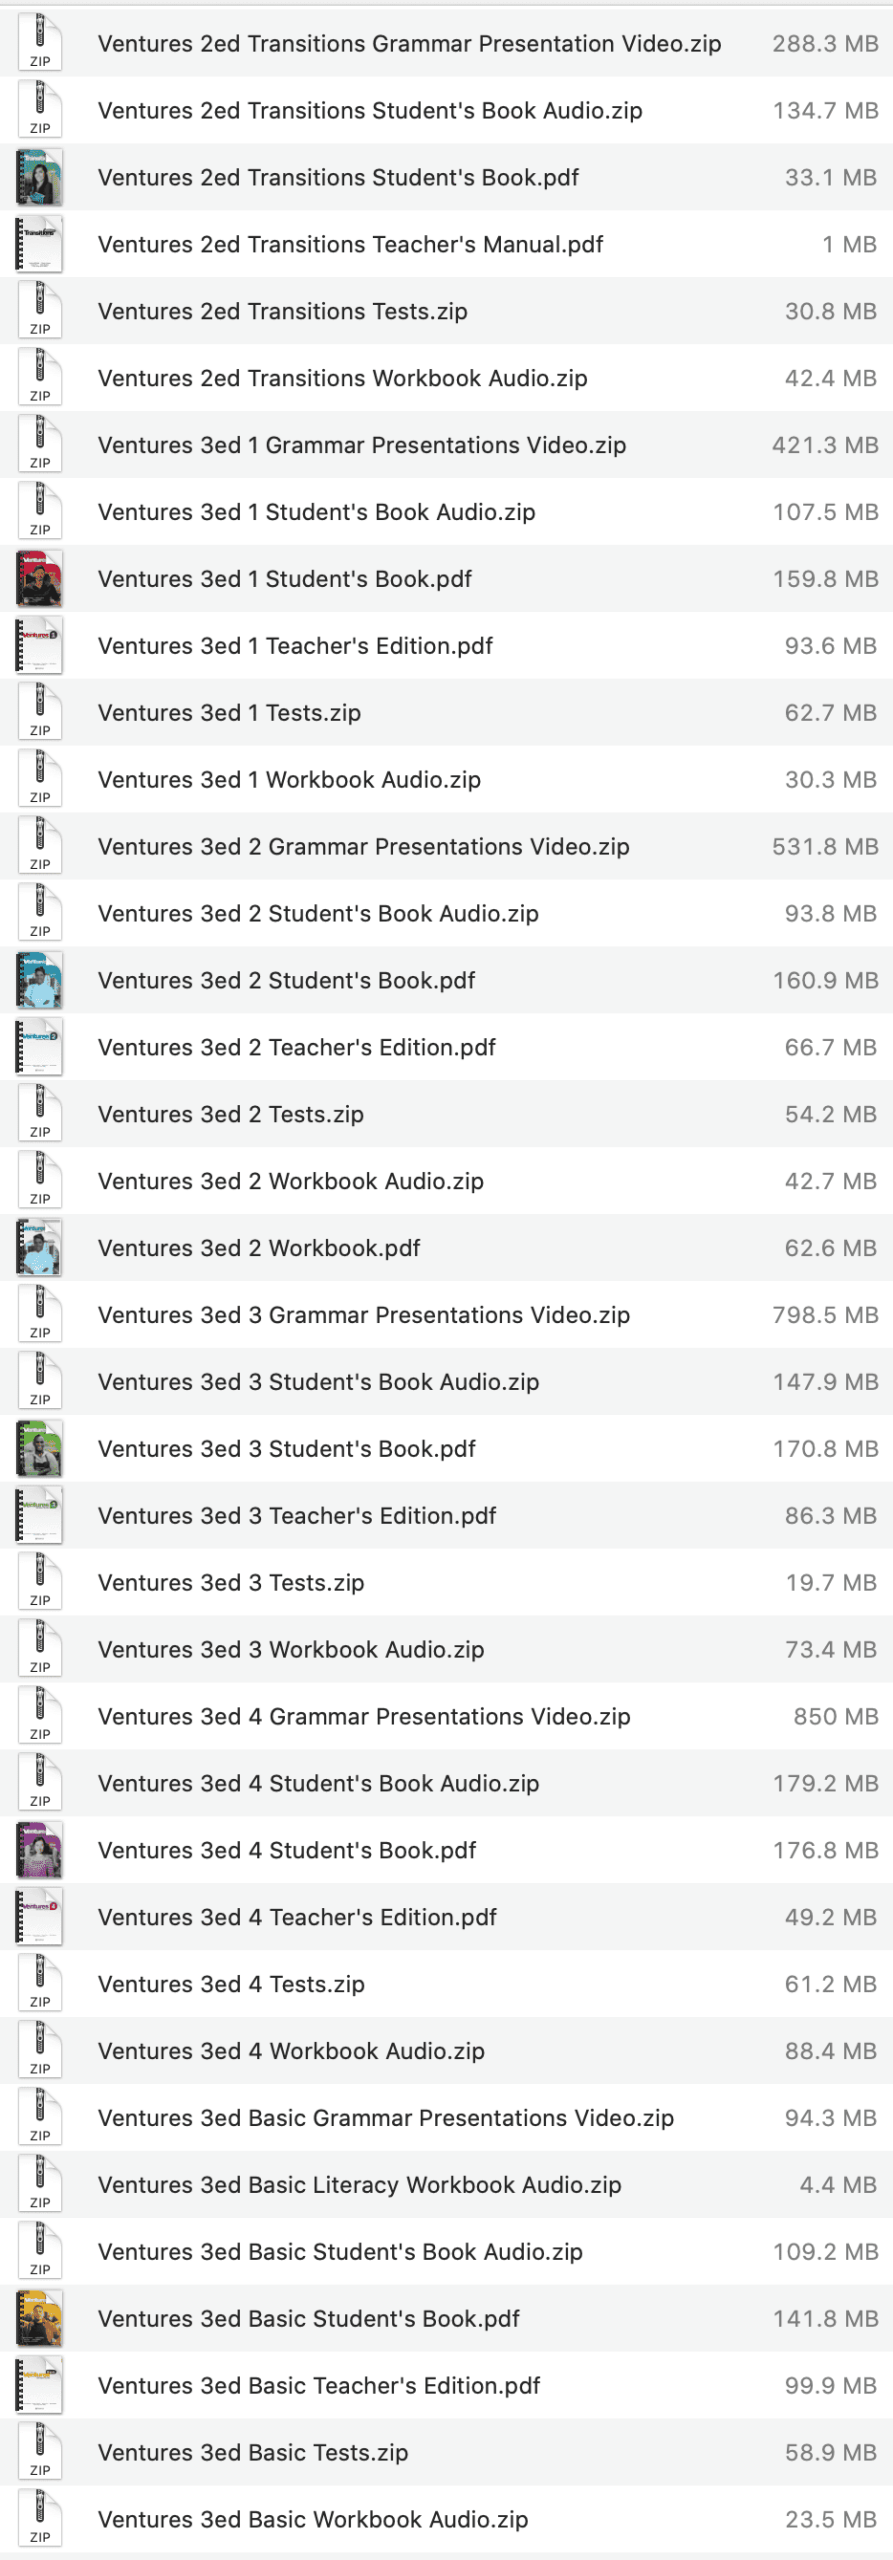This screenshot has height=2560, width=893.
Task: Click ZIP icon for Ventures 3ed 2 Grammar Presentations Video
Action: 40,847
